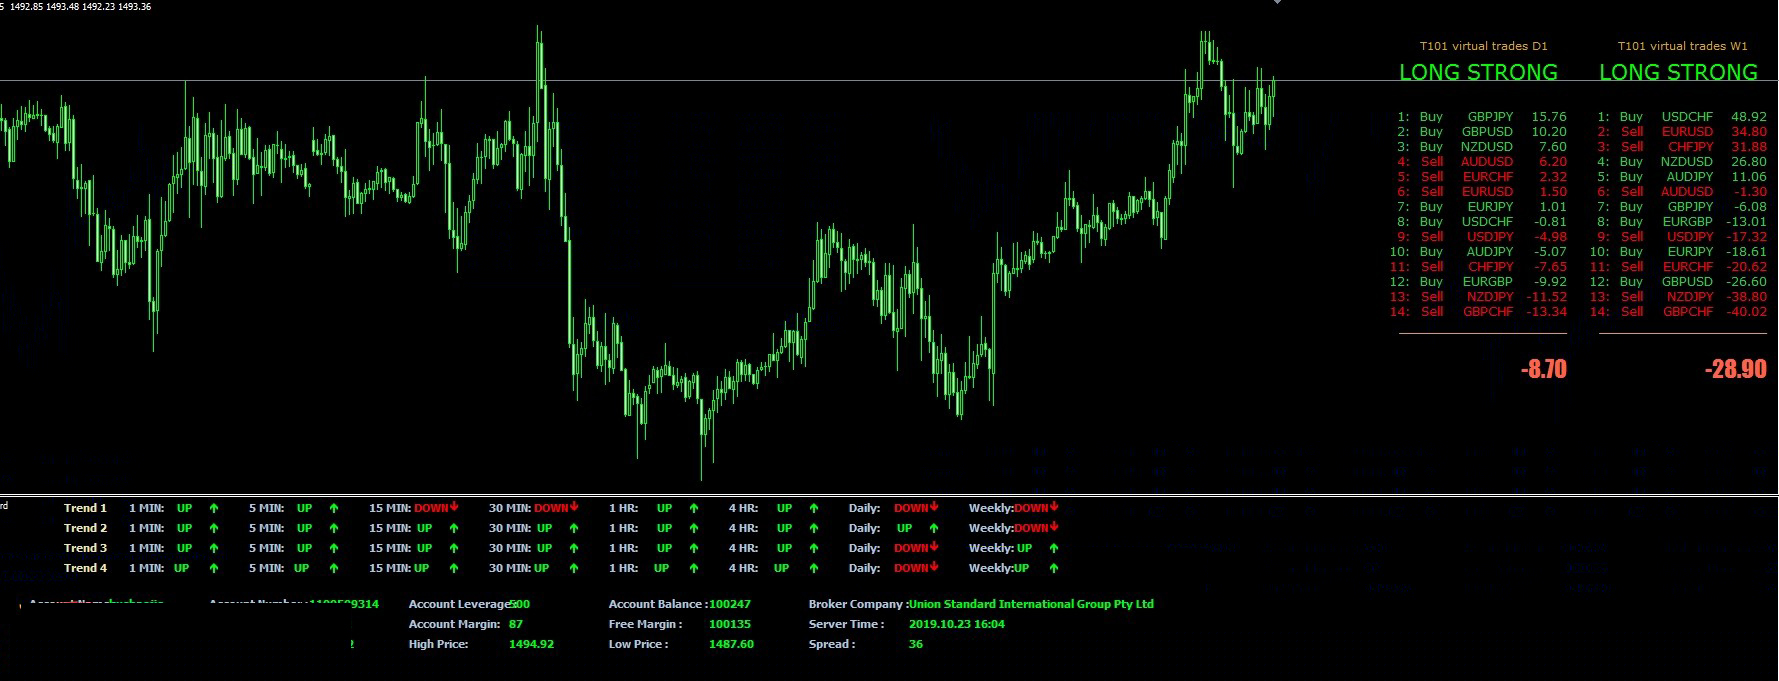Click the Account Margin value 87
This screenshot has width=1779, height=681.
click(516, 624)
